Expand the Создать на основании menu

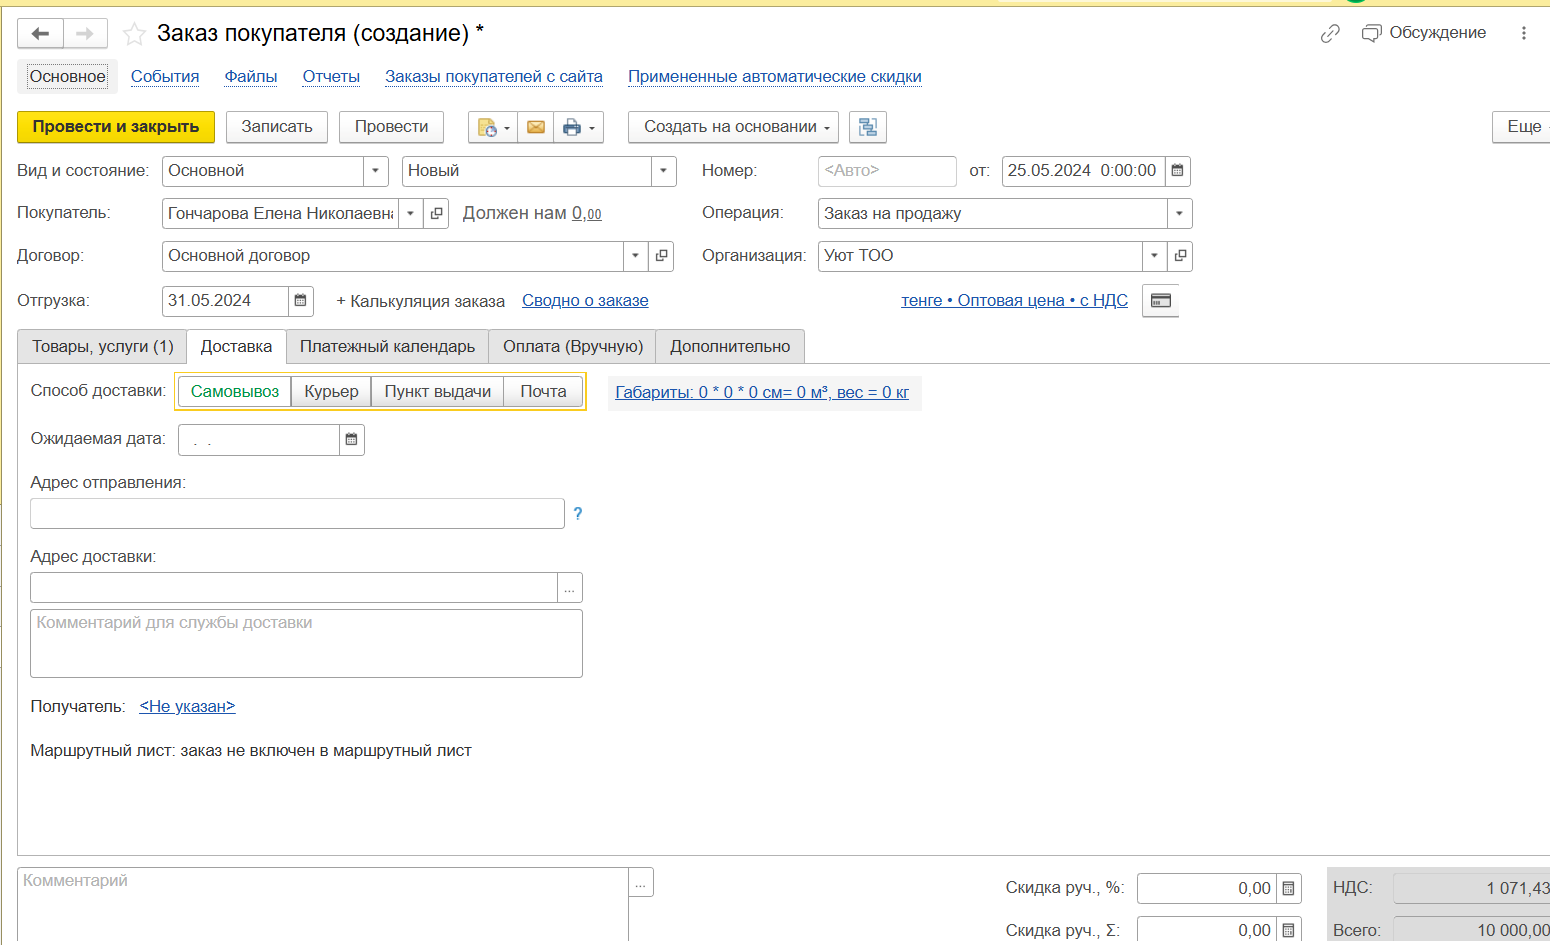[733, 127]
